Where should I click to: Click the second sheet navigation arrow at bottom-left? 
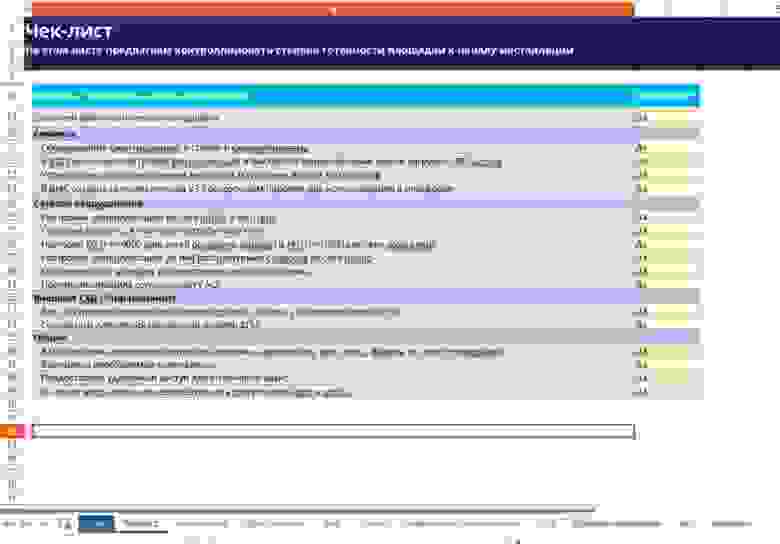(x=26, y=524)
